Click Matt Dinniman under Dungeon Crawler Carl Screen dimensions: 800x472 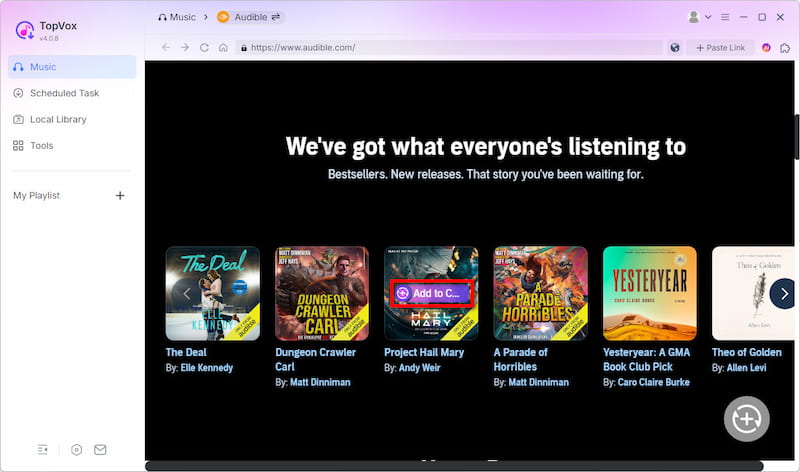tap(320, 382)
